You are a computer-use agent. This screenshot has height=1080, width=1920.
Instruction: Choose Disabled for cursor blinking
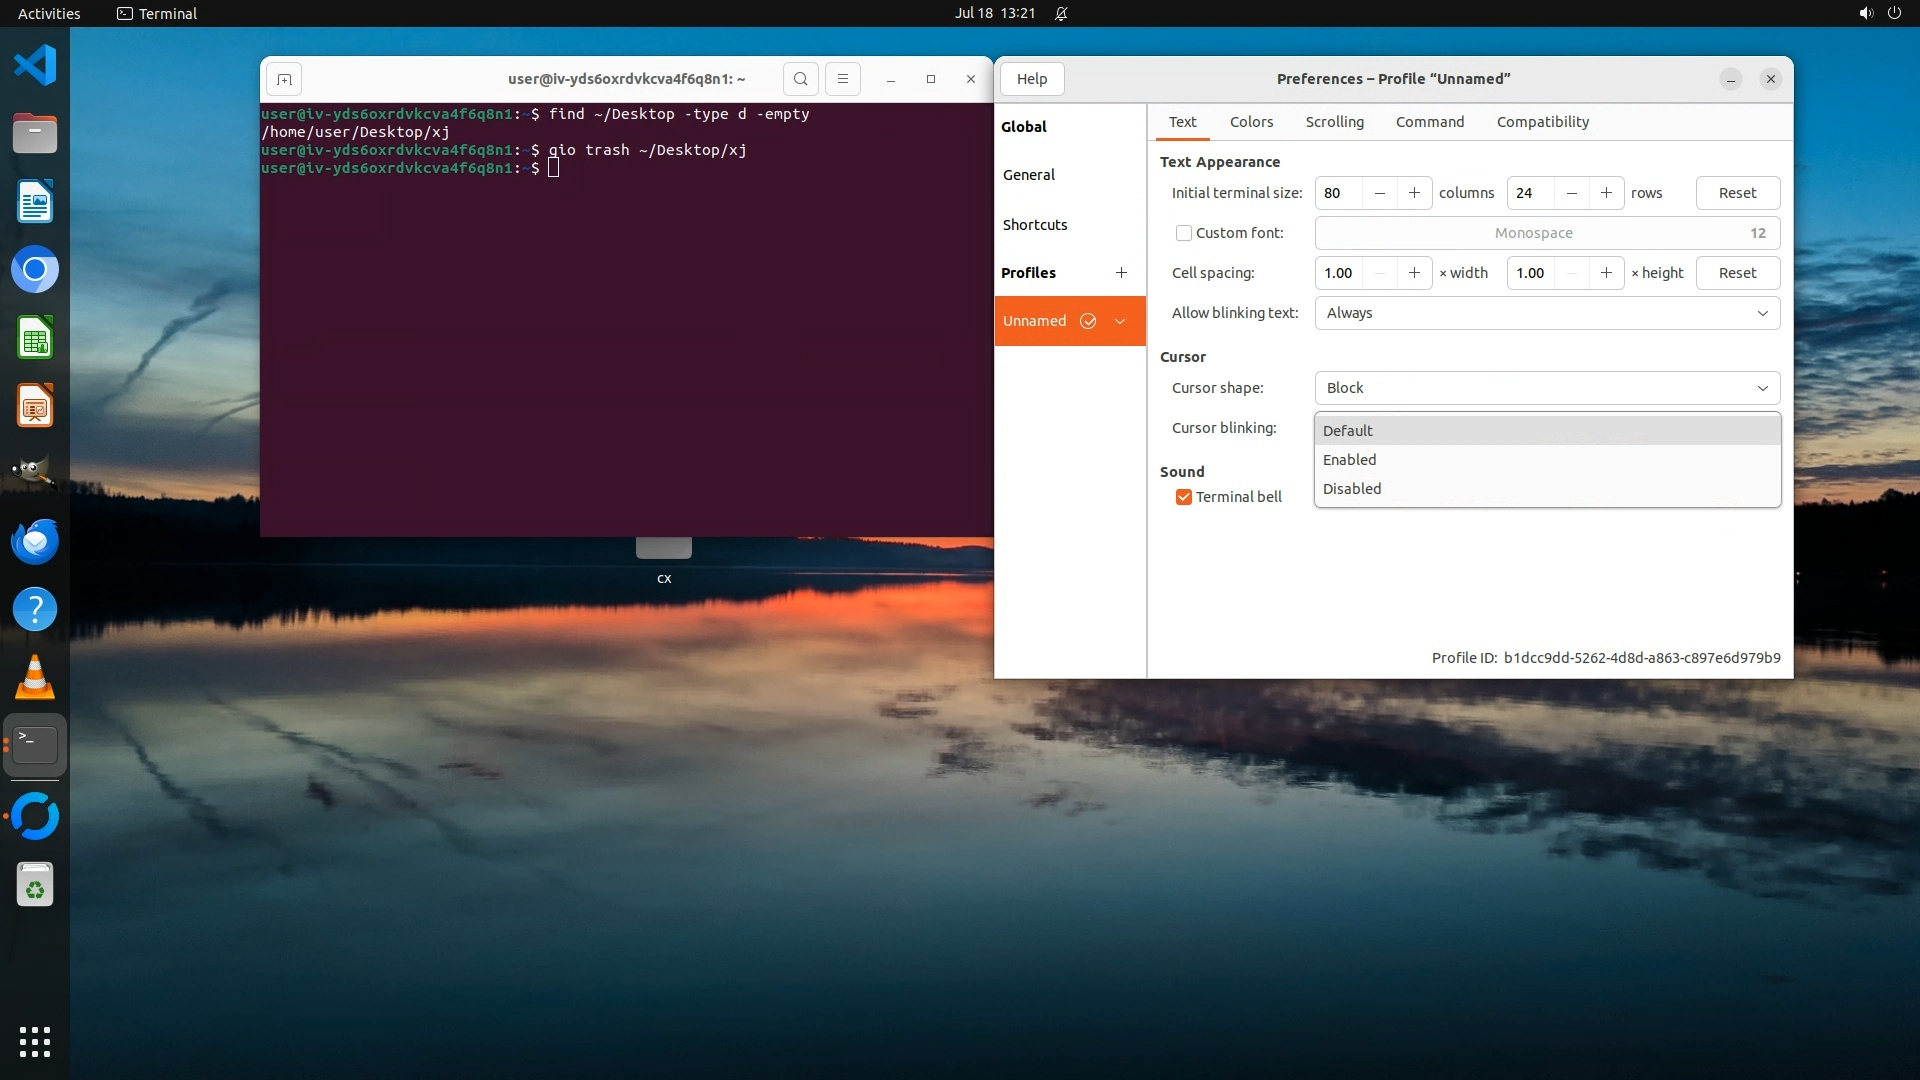[x=1352, y=489]
